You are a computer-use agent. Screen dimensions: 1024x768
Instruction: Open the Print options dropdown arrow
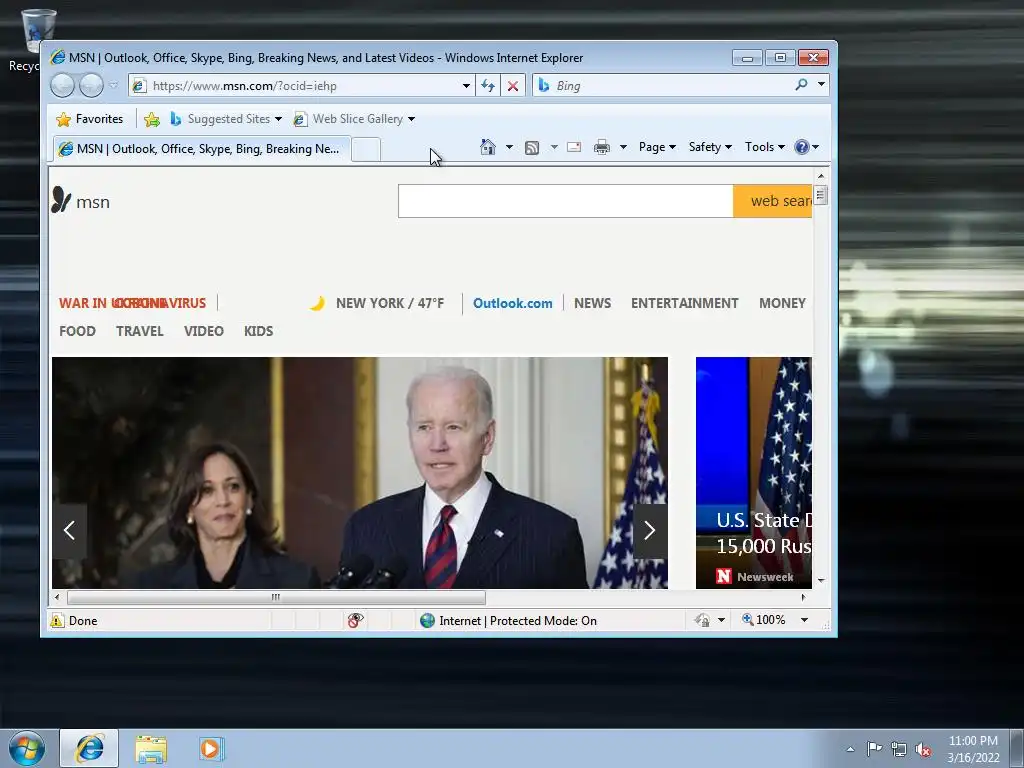coord(623,147)
